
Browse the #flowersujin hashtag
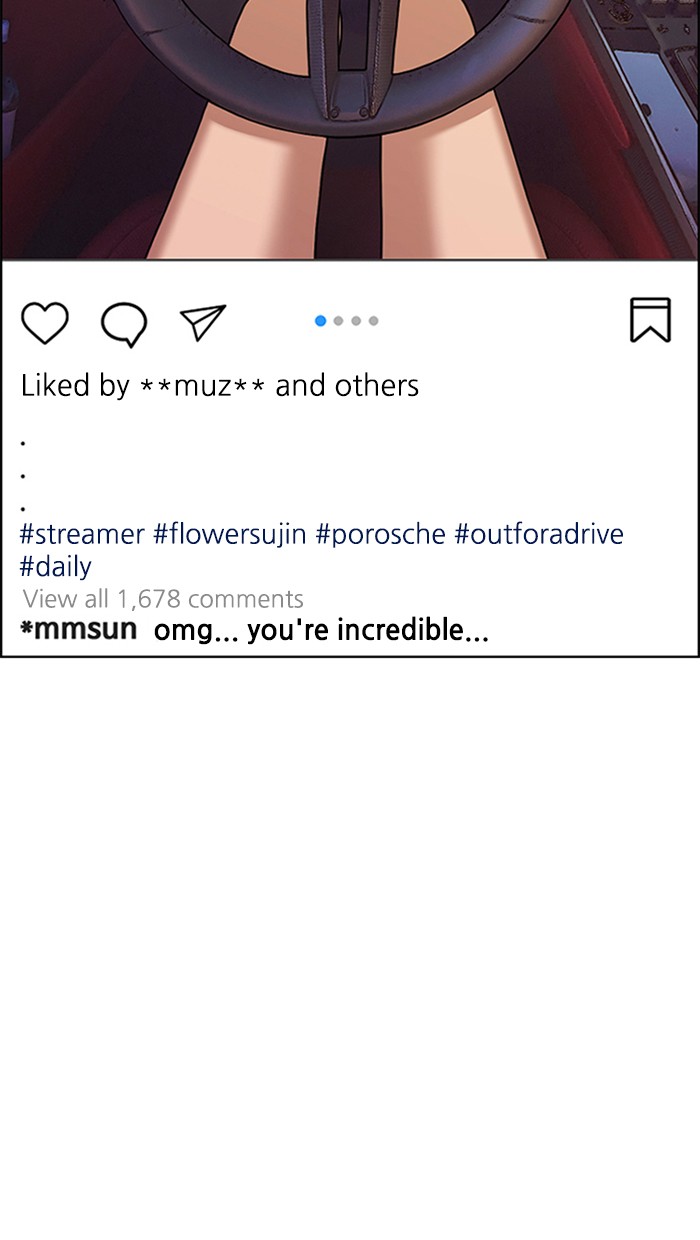(229, 534)
